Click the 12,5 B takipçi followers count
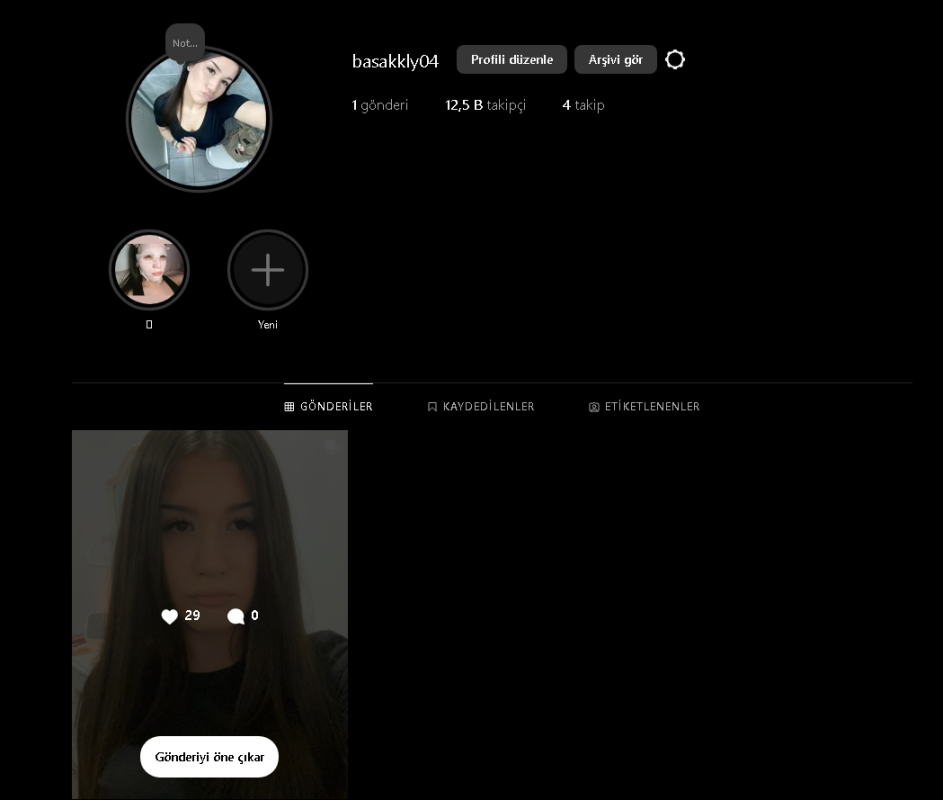The image size is (943, 800). click(x=485, y=105)
